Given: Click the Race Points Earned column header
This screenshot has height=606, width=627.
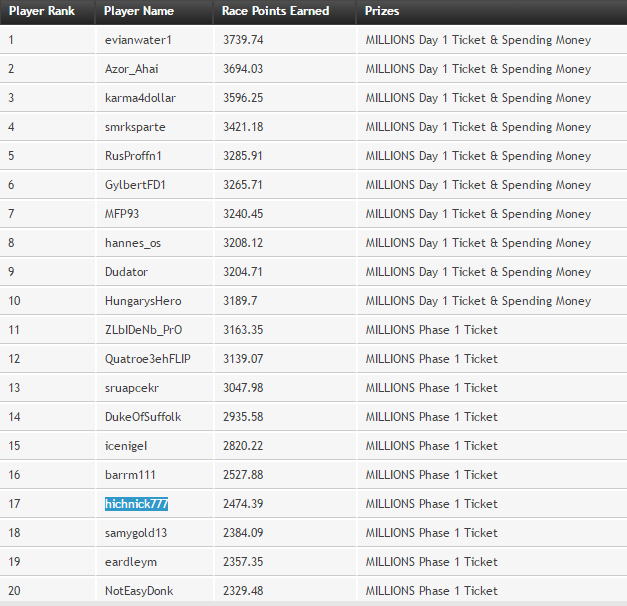Looking at the screenshot, I should coord(270,11).
